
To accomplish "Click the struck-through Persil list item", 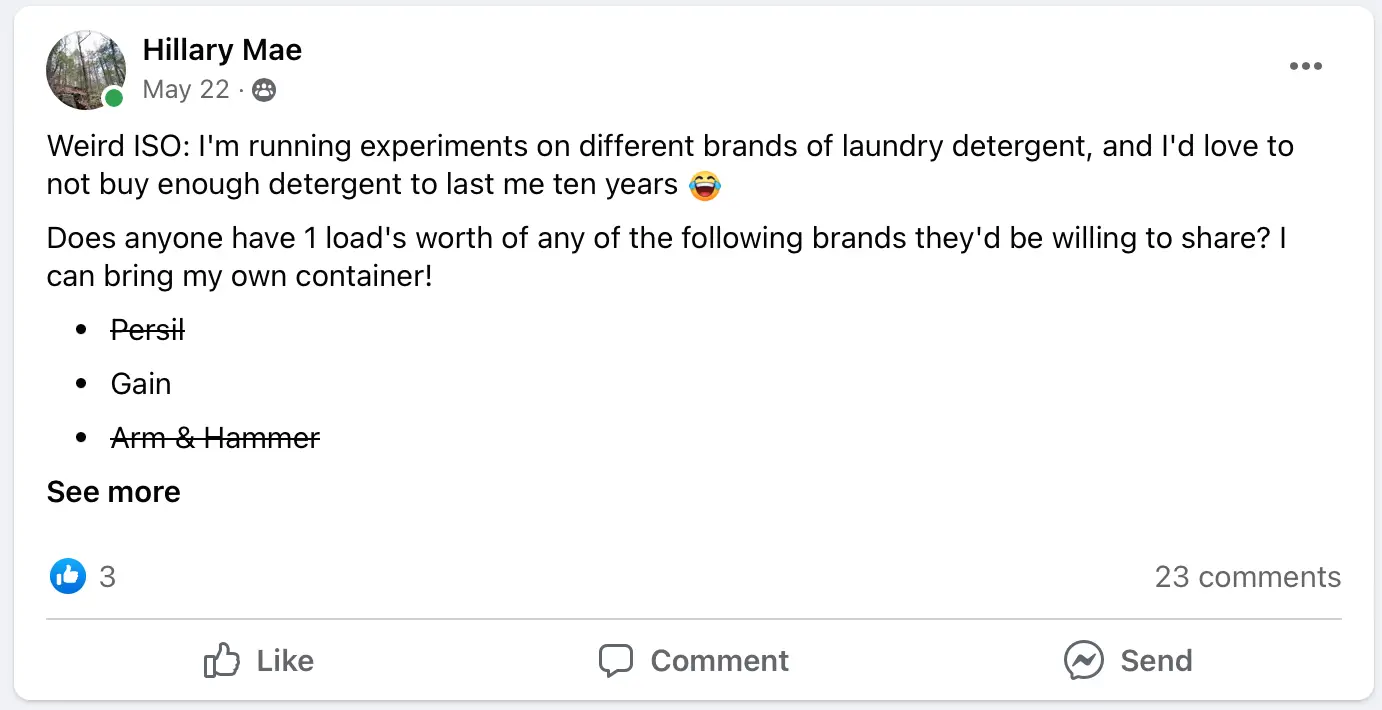I will (147, 330).
